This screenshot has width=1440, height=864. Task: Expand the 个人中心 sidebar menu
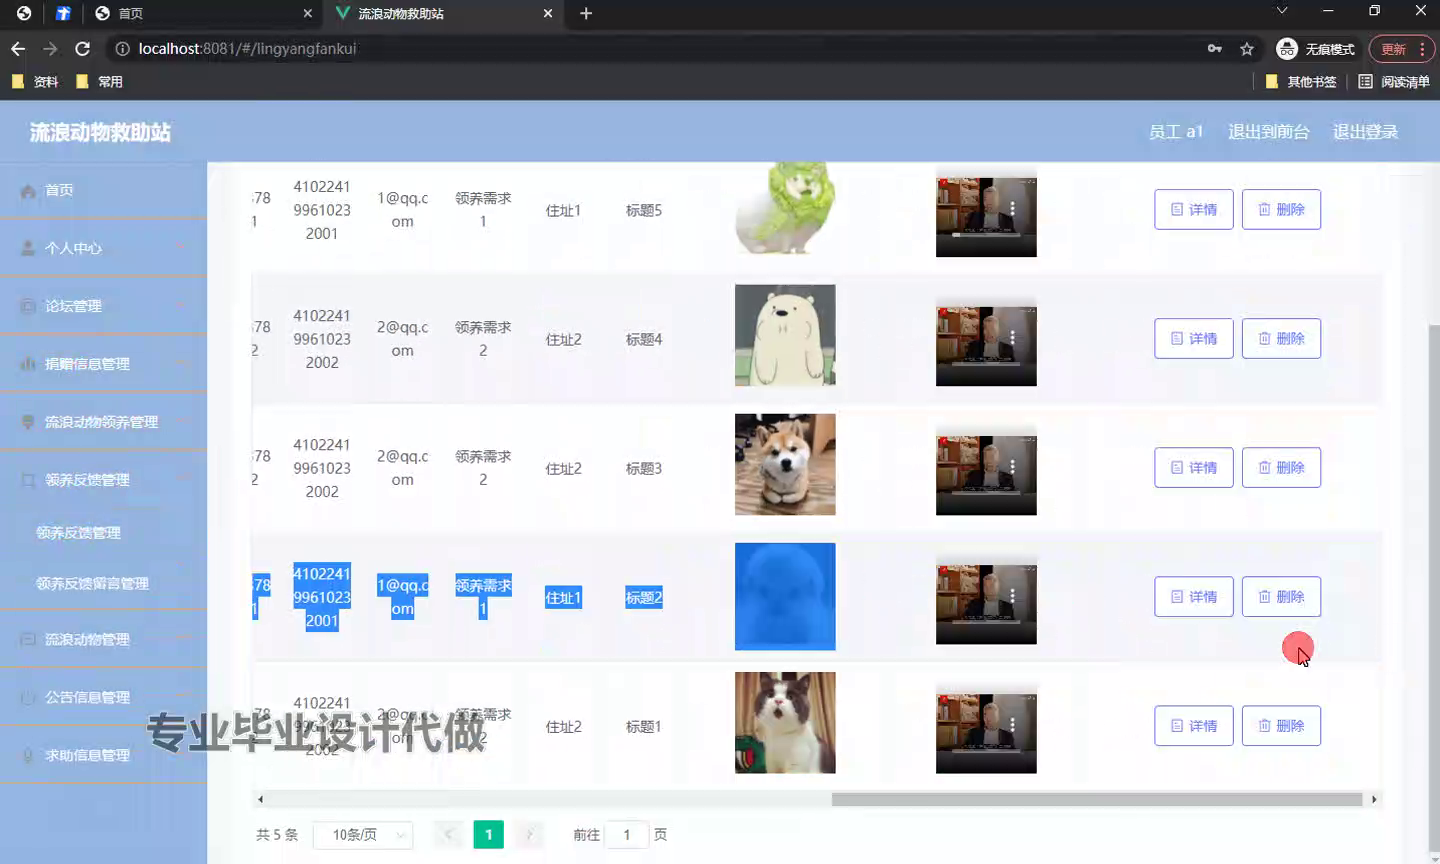click(104, 248)
